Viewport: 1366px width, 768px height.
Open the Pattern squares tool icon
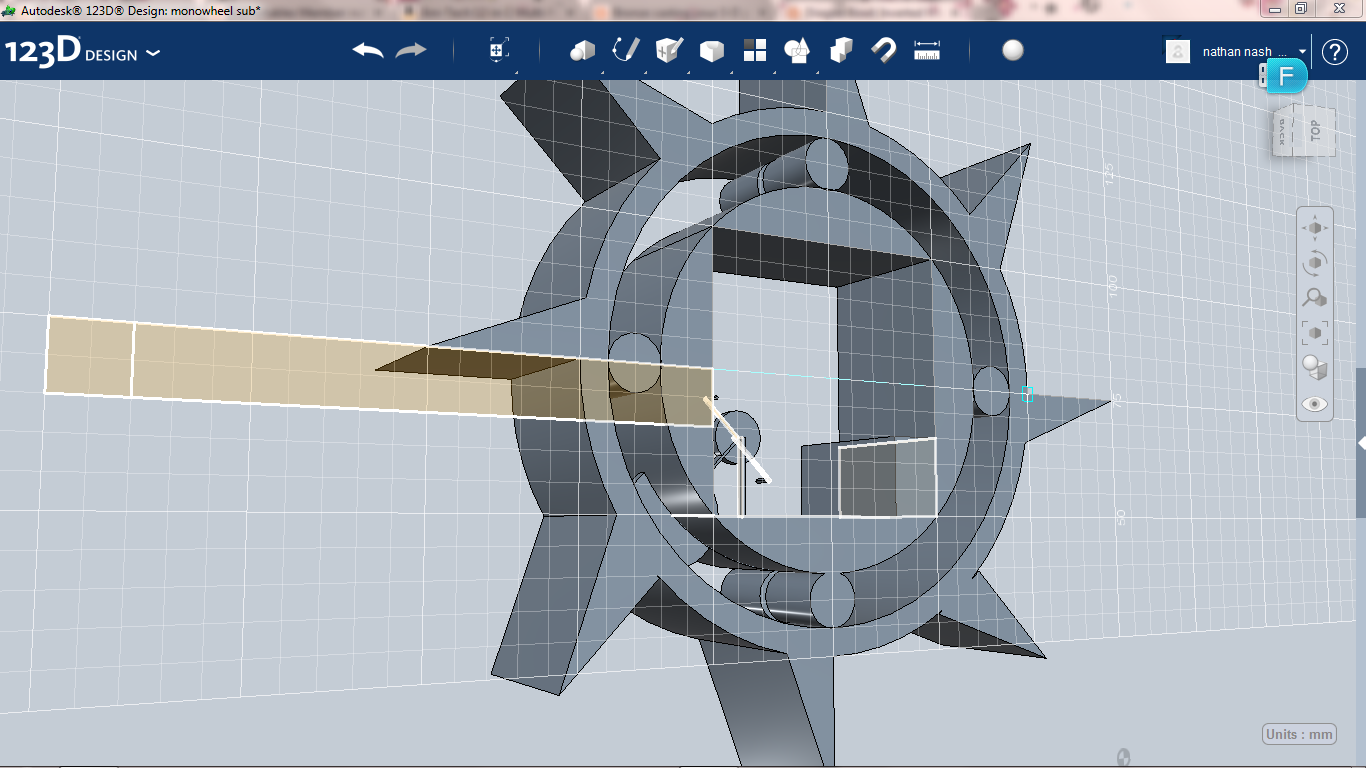click(755, 50)
